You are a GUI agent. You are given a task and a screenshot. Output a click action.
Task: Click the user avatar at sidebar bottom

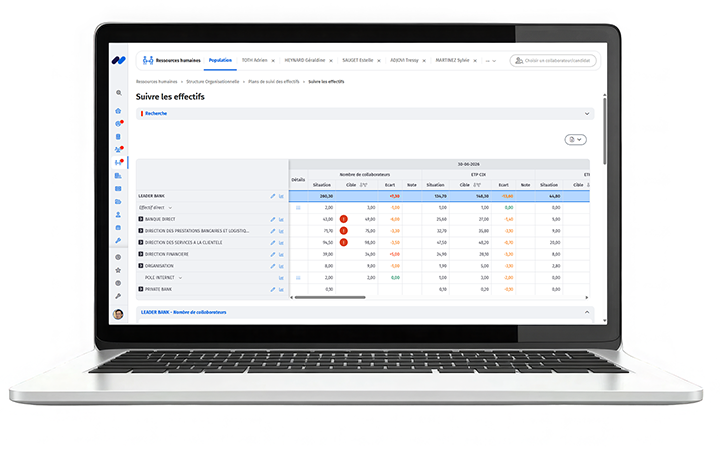pyautogui.click(x=118, y=314)
